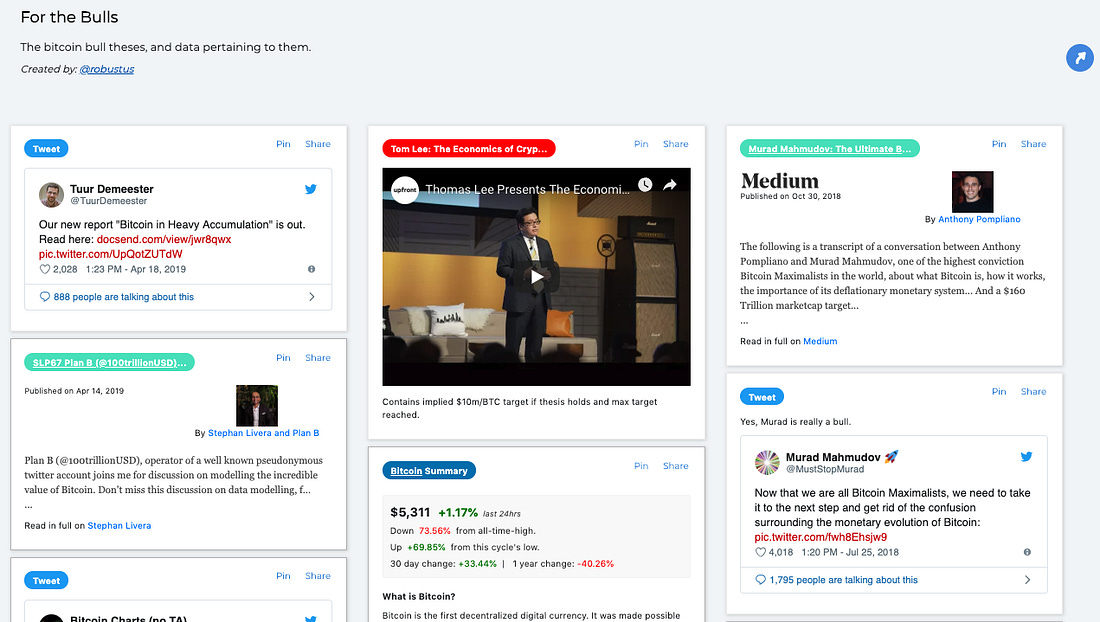Click the heart like icon on Tuur Demeester tweet
The width and height of the screenshot is (1100, 622).
pyautogui.click(x=44, y=269)
